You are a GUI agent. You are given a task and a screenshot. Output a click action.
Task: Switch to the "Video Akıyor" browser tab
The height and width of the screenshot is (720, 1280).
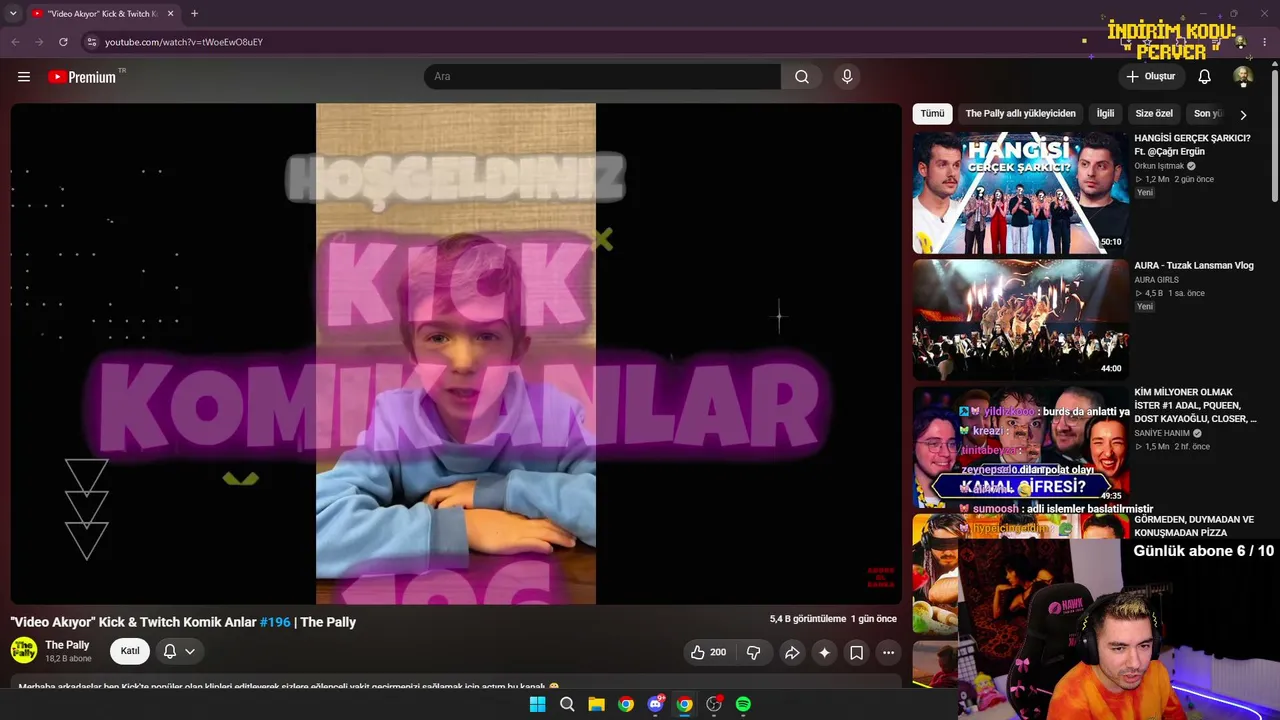[100, 14]
